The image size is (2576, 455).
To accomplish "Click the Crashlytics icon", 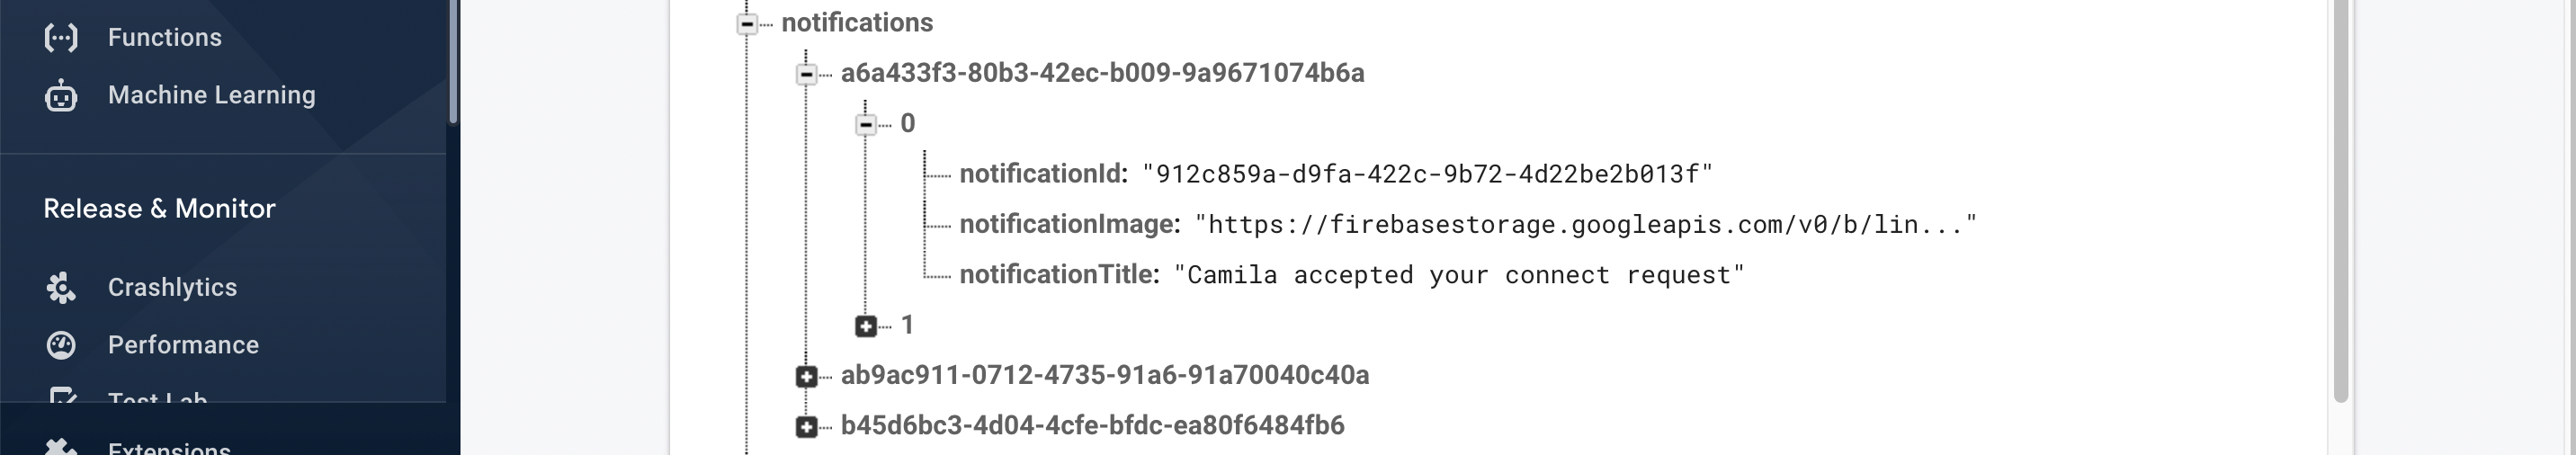I will click(61, 288).
